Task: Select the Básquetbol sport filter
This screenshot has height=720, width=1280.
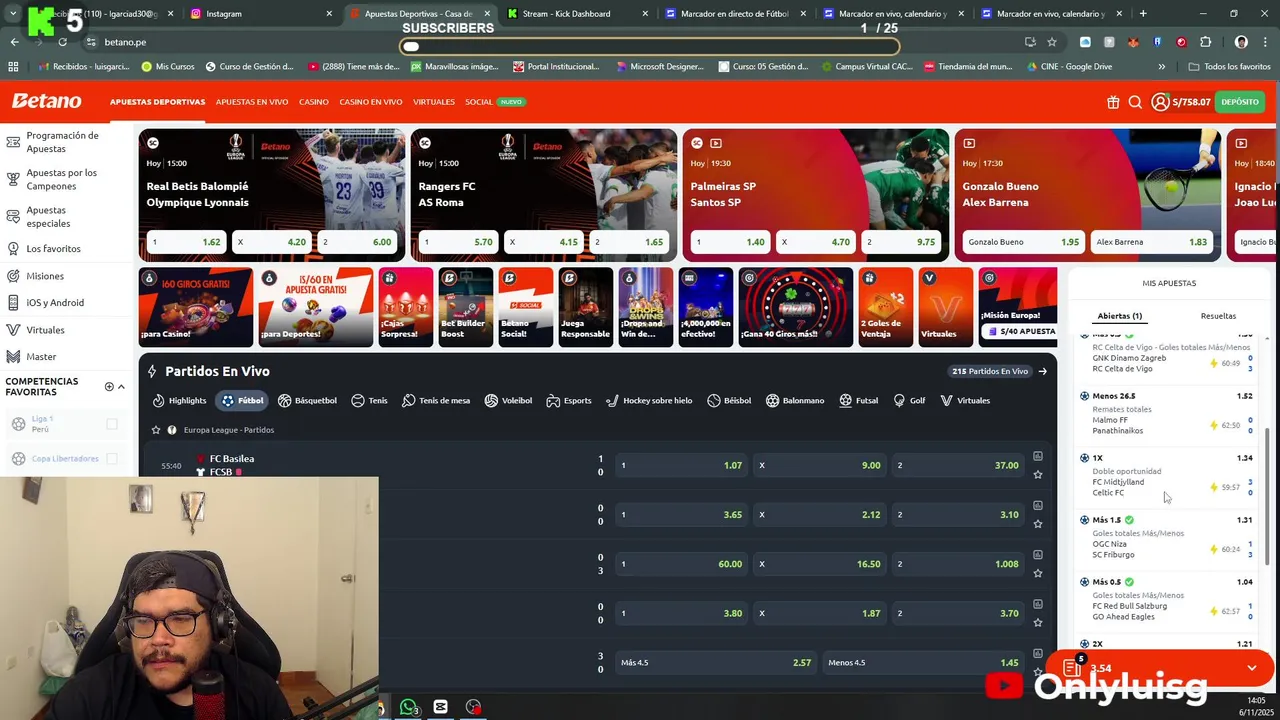Action: (x=307, y=400)
